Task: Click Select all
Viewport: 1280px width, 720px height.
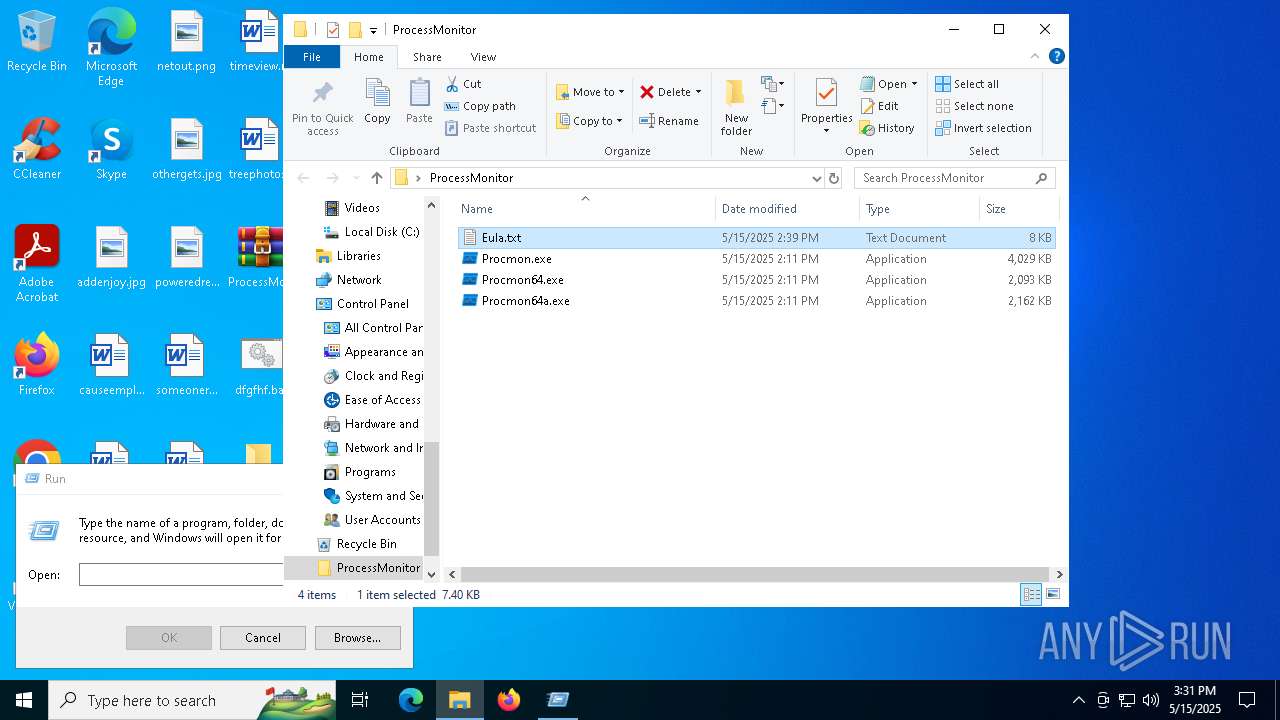Action: click(967, 84)
